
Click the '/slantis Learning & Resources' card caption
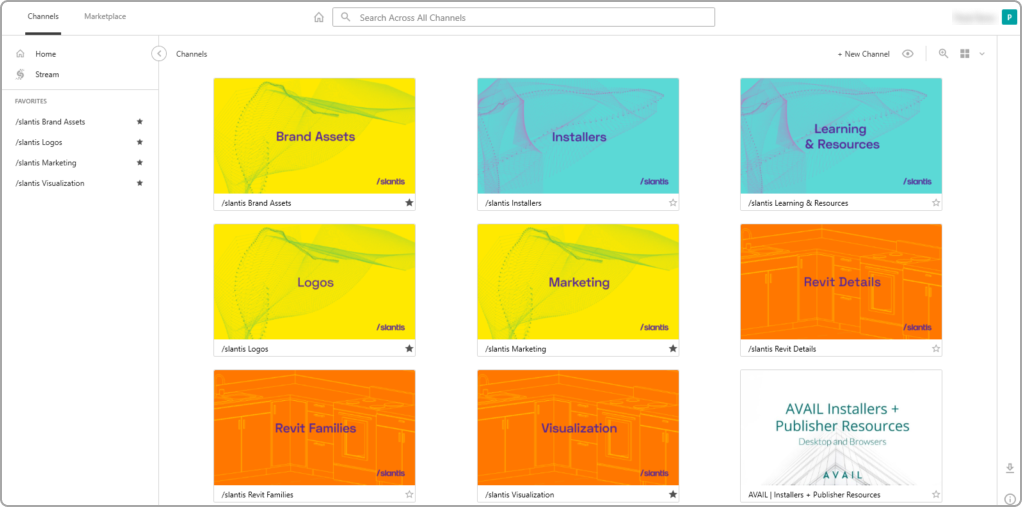tap(798, 203)
